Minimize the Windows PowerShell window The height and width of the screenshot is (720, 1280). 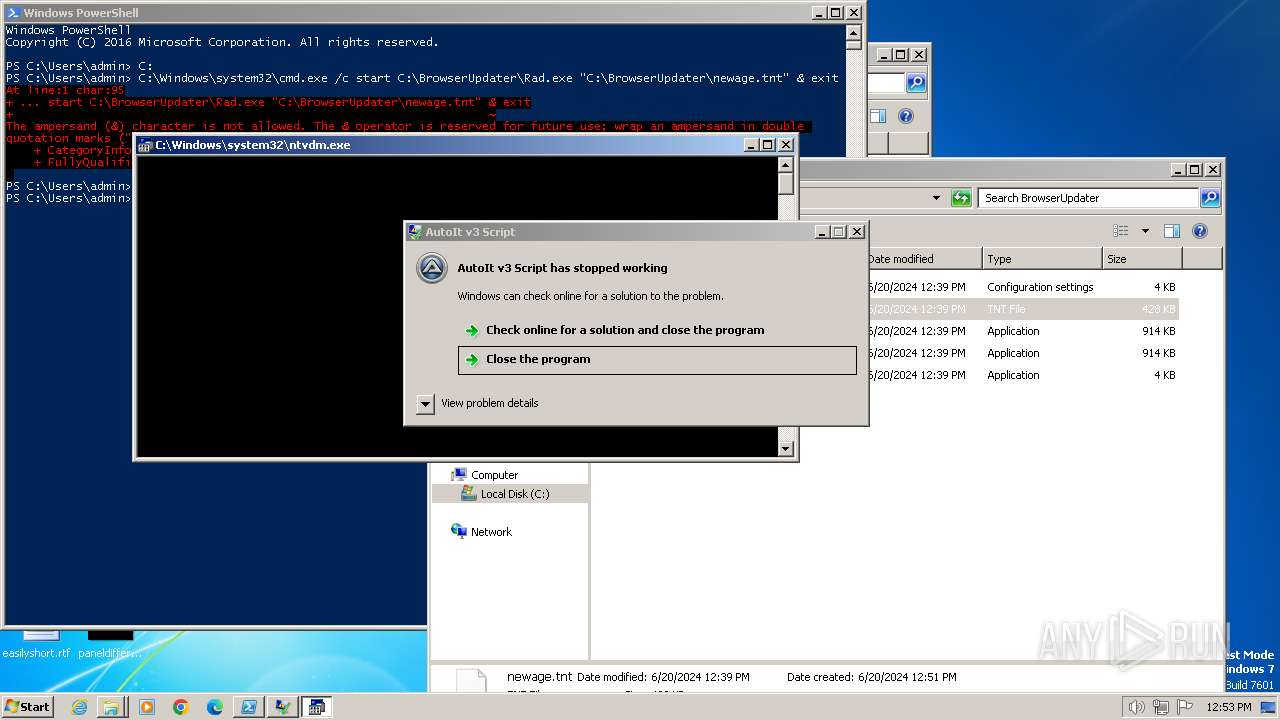(x=818, y=13)
